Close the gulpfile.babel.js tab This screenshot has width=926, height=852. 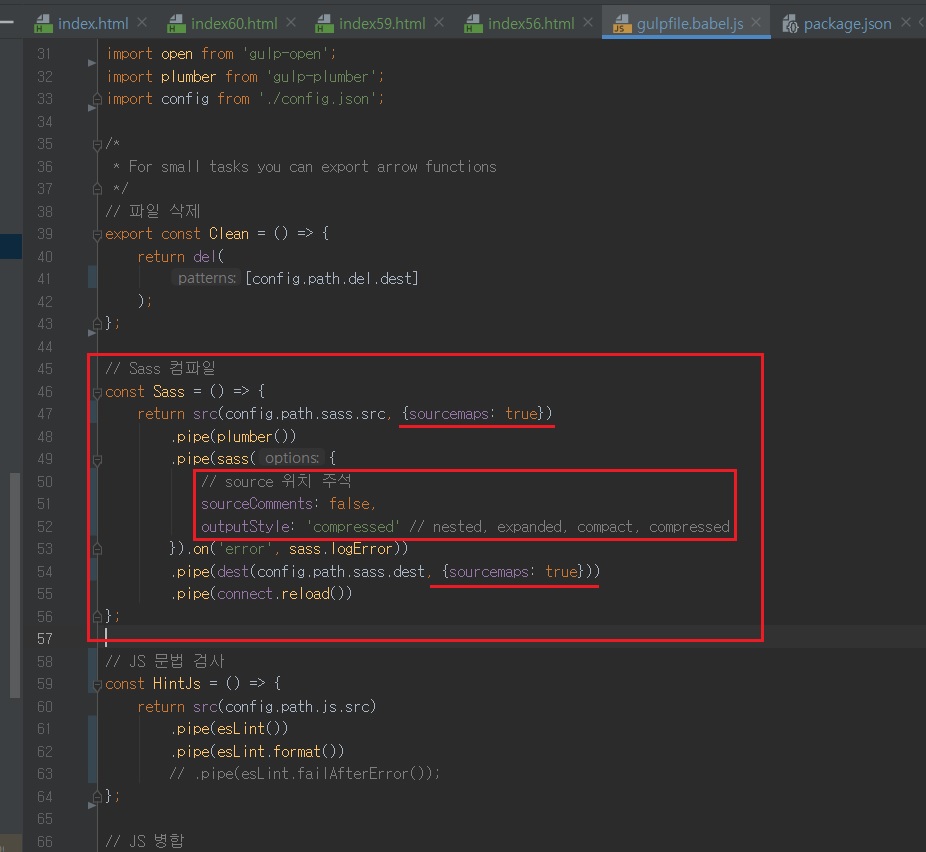tap(758, 23)
